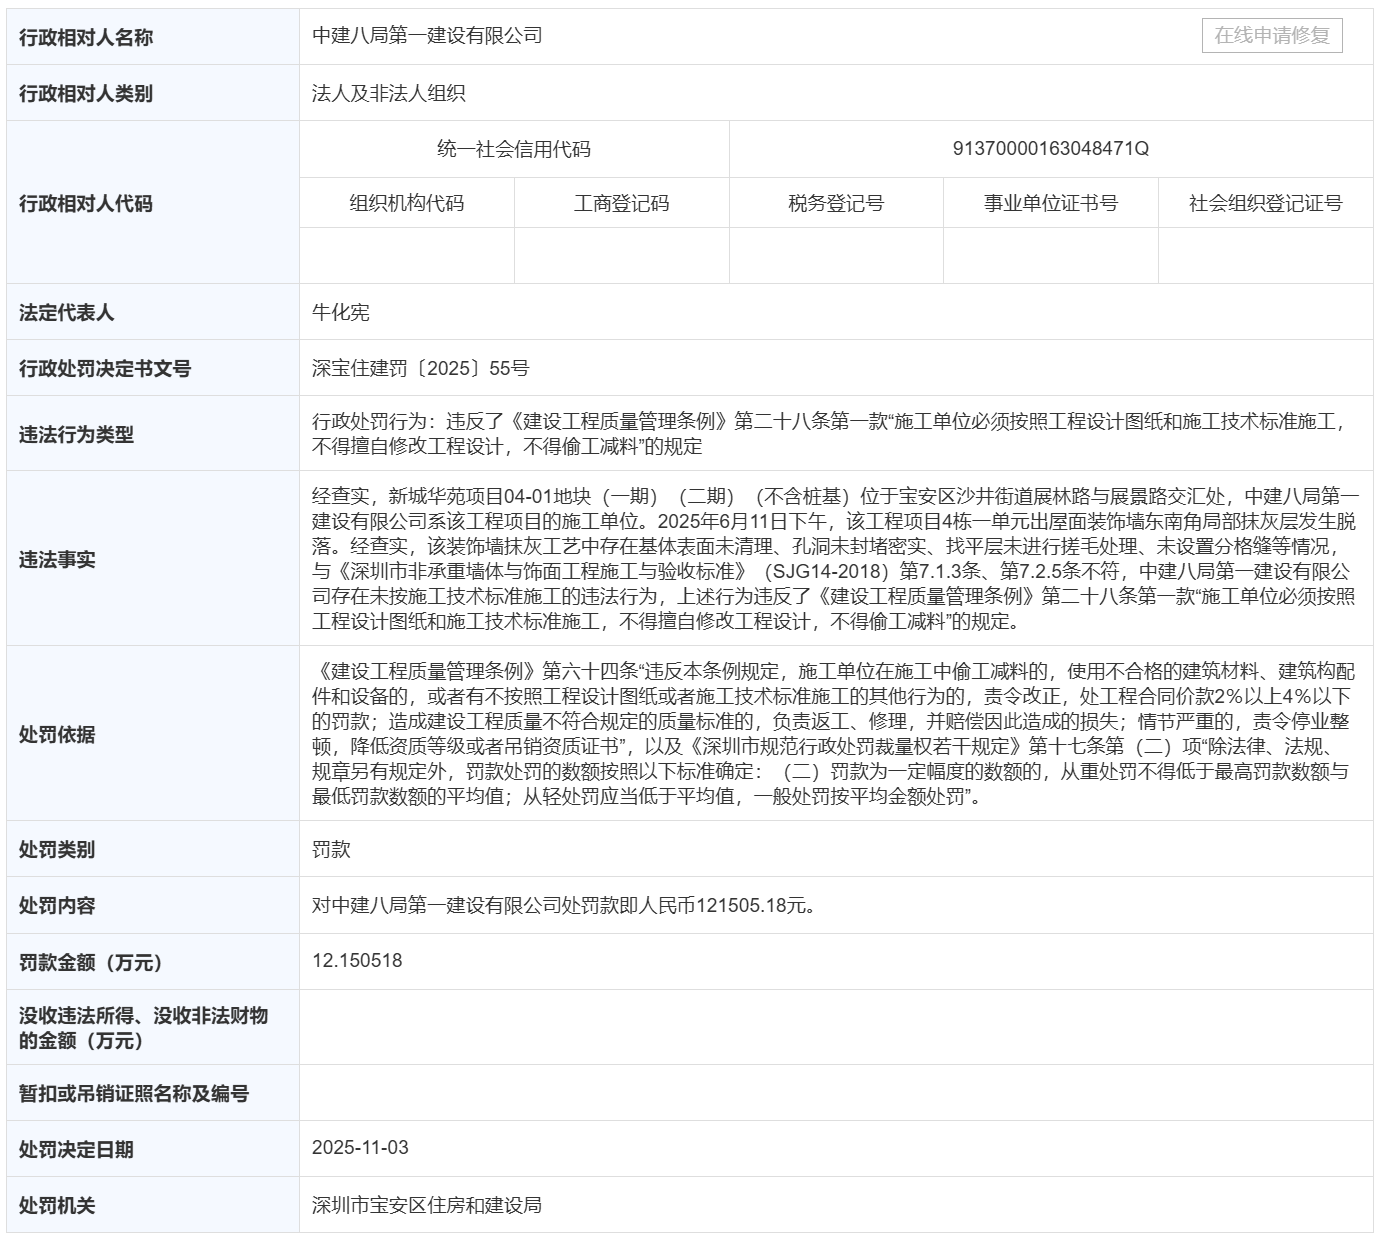Click the 违法事实 row label
Viewport: 1380px width, 1239px height.
click(57, 559)
